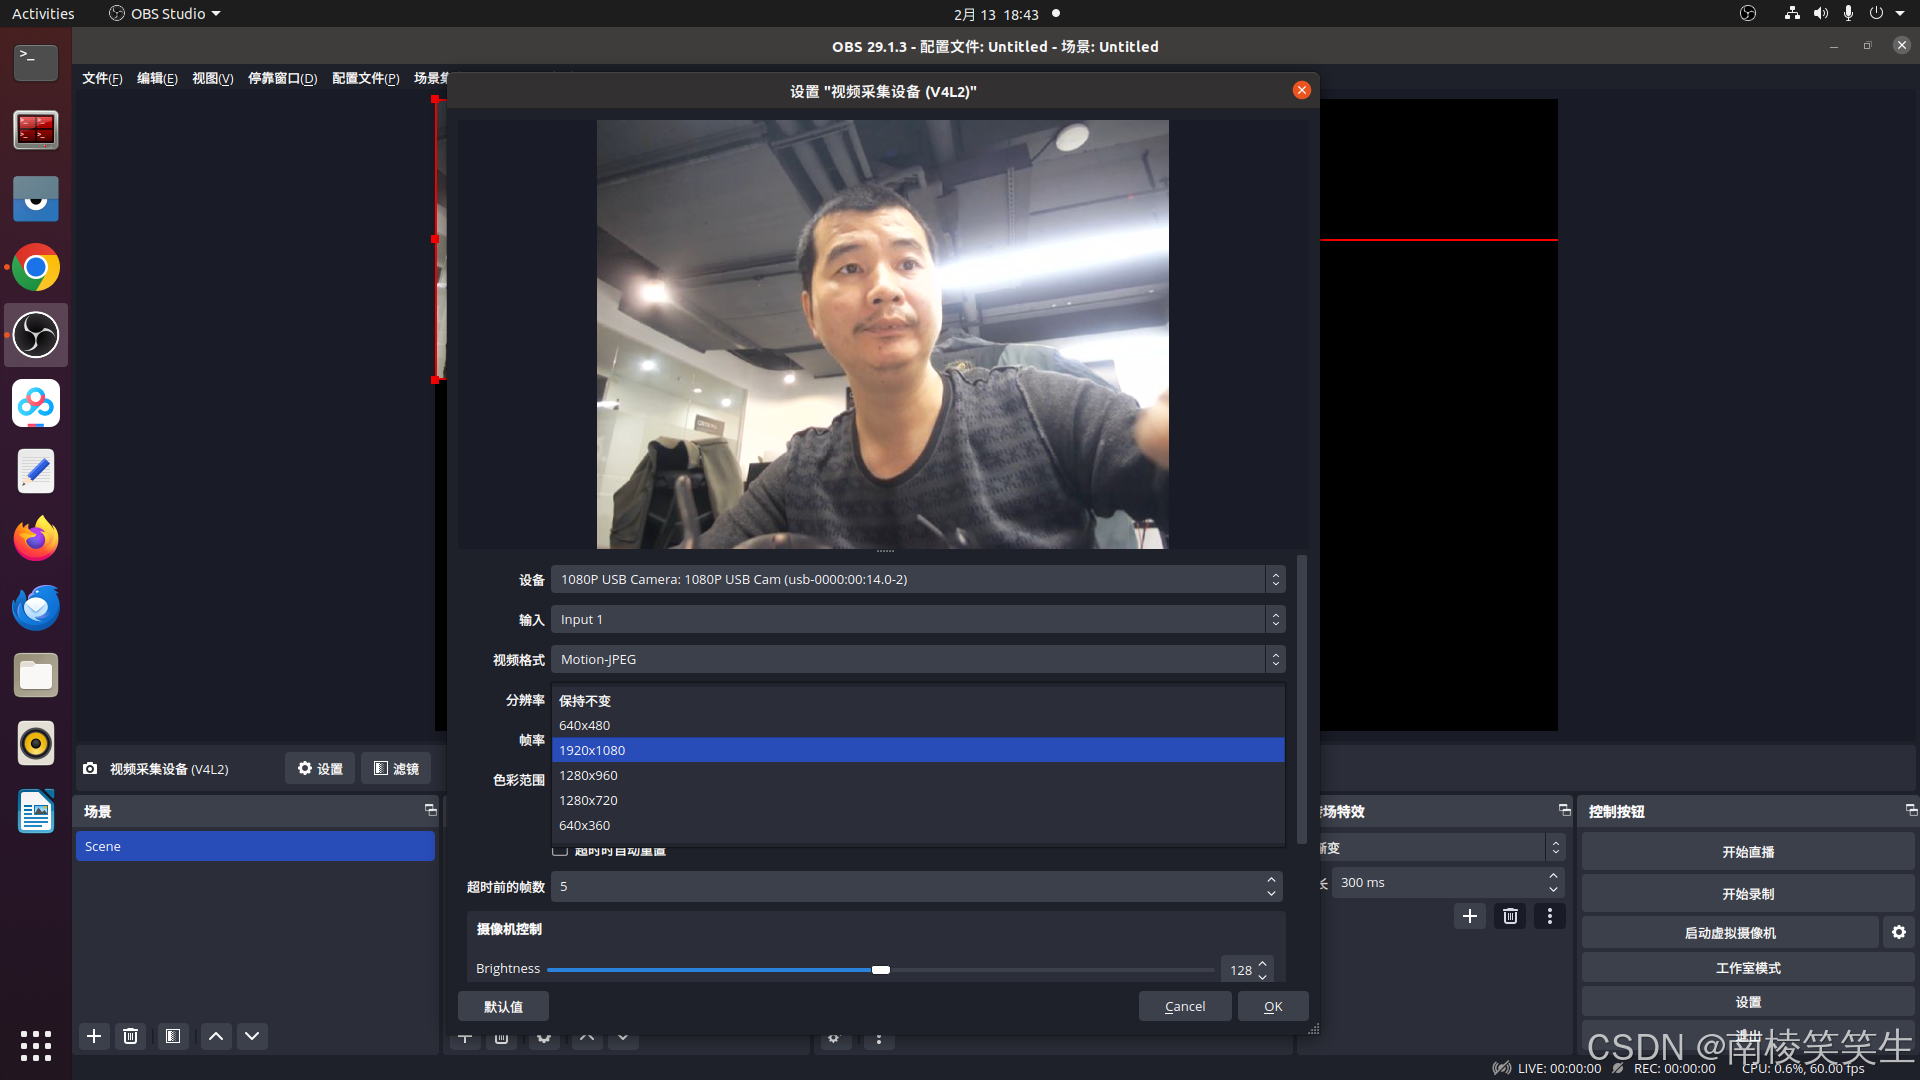Move scene up with arrow icon
Image resolution: width=1920 pixels, height=1080 pixels.
click(x=215, y=1036)
